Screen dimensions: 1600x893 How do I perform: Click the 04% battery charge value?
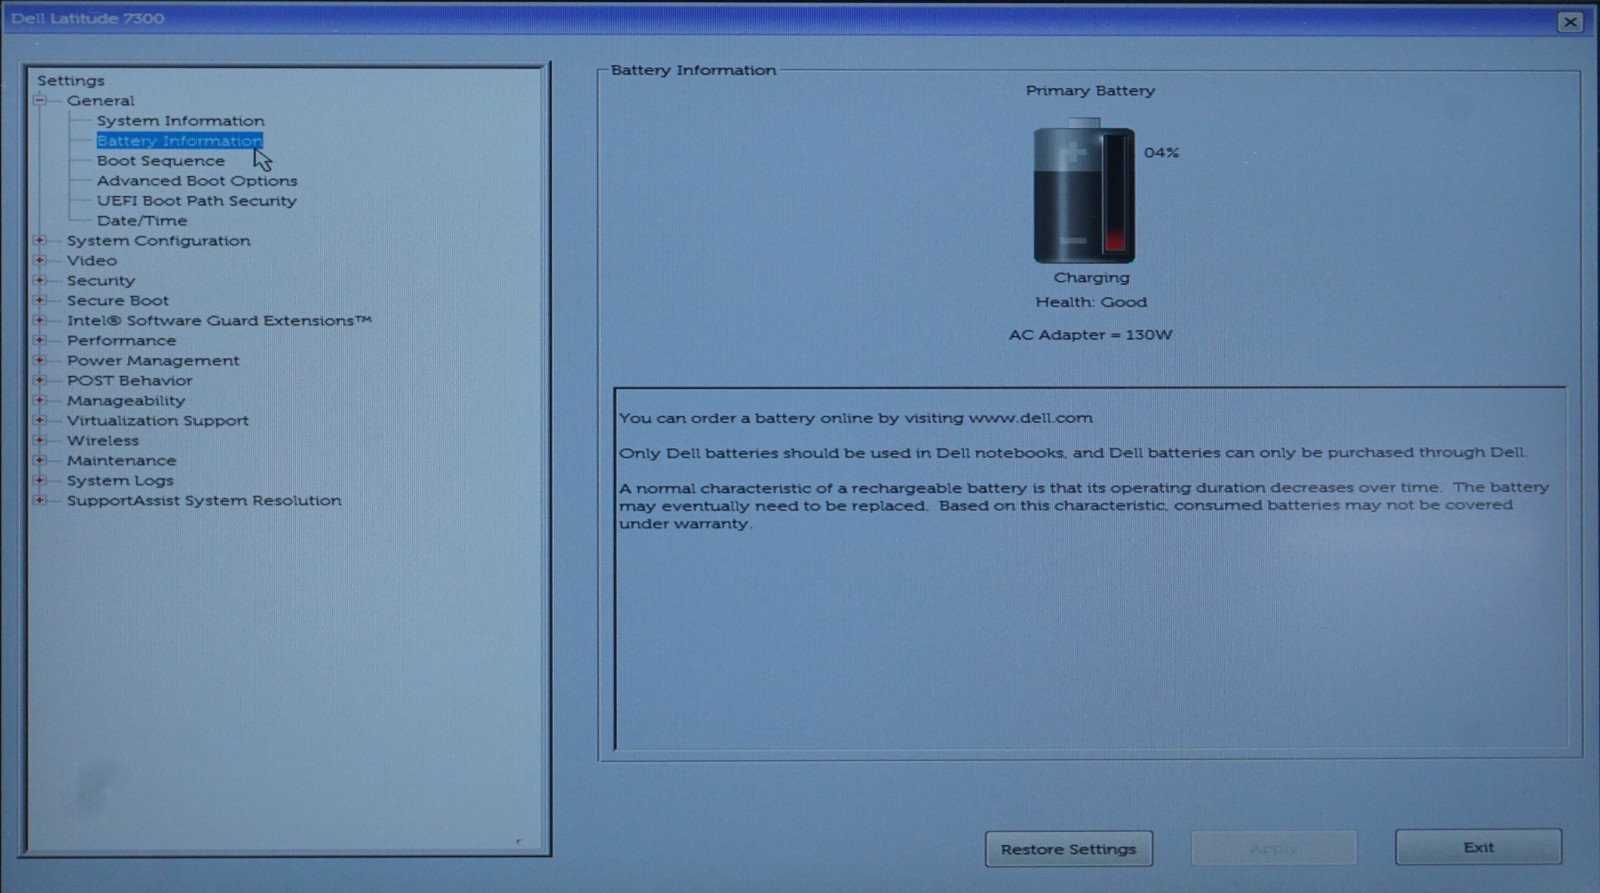1162,153
